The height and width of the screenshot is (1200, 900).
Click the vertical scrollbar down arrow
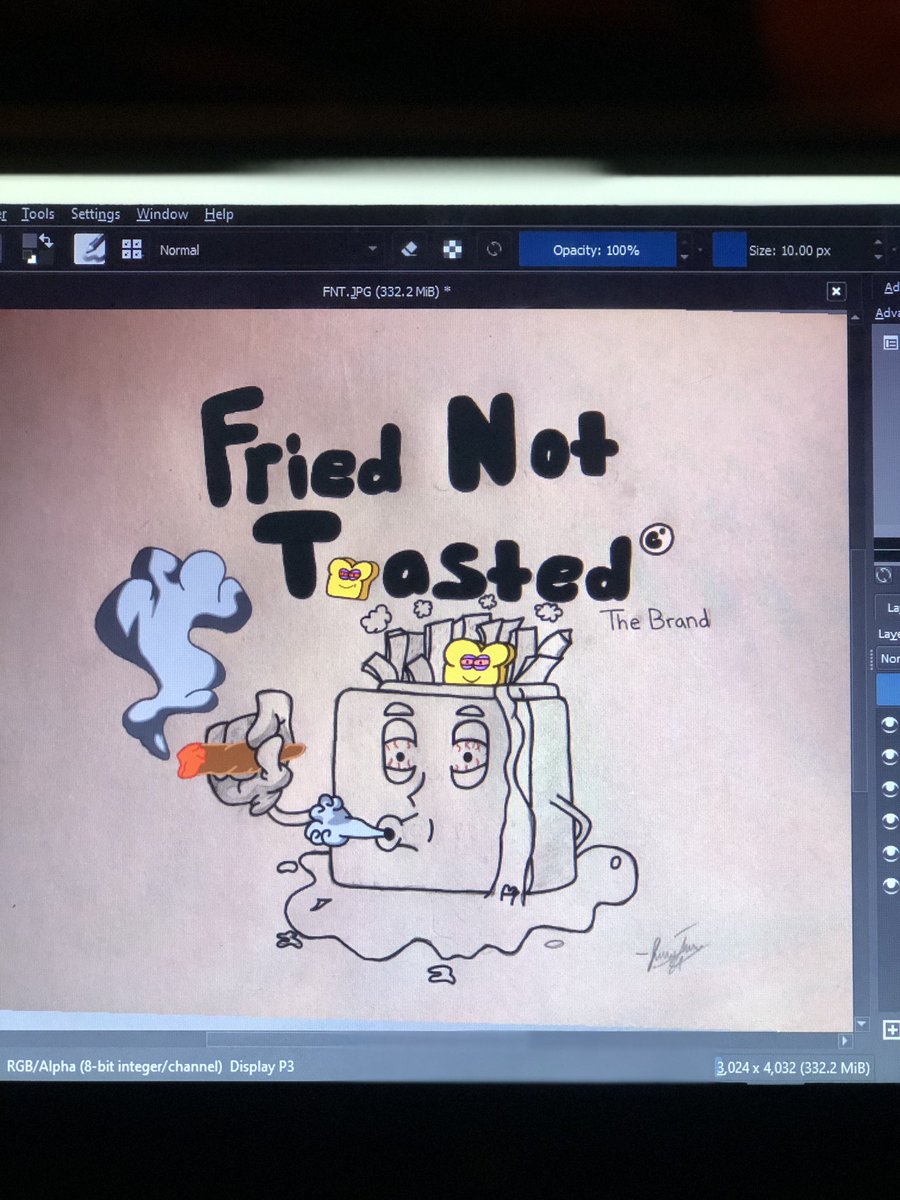861,1024
